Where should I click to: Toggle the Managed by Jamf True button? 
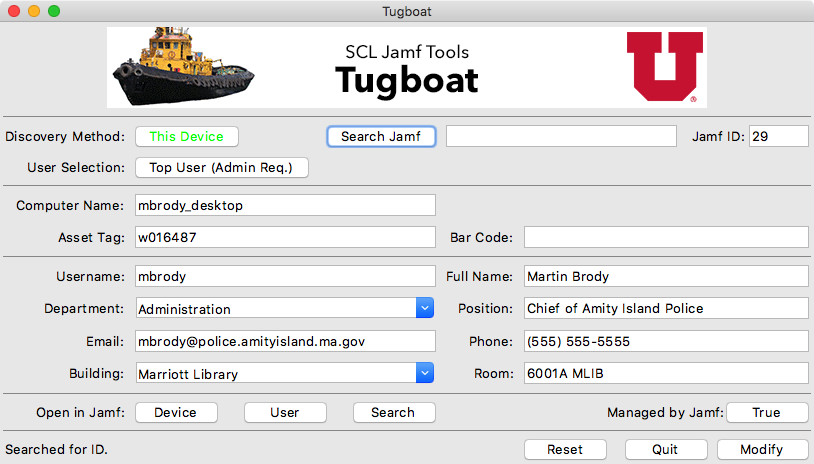pos(767,413)
